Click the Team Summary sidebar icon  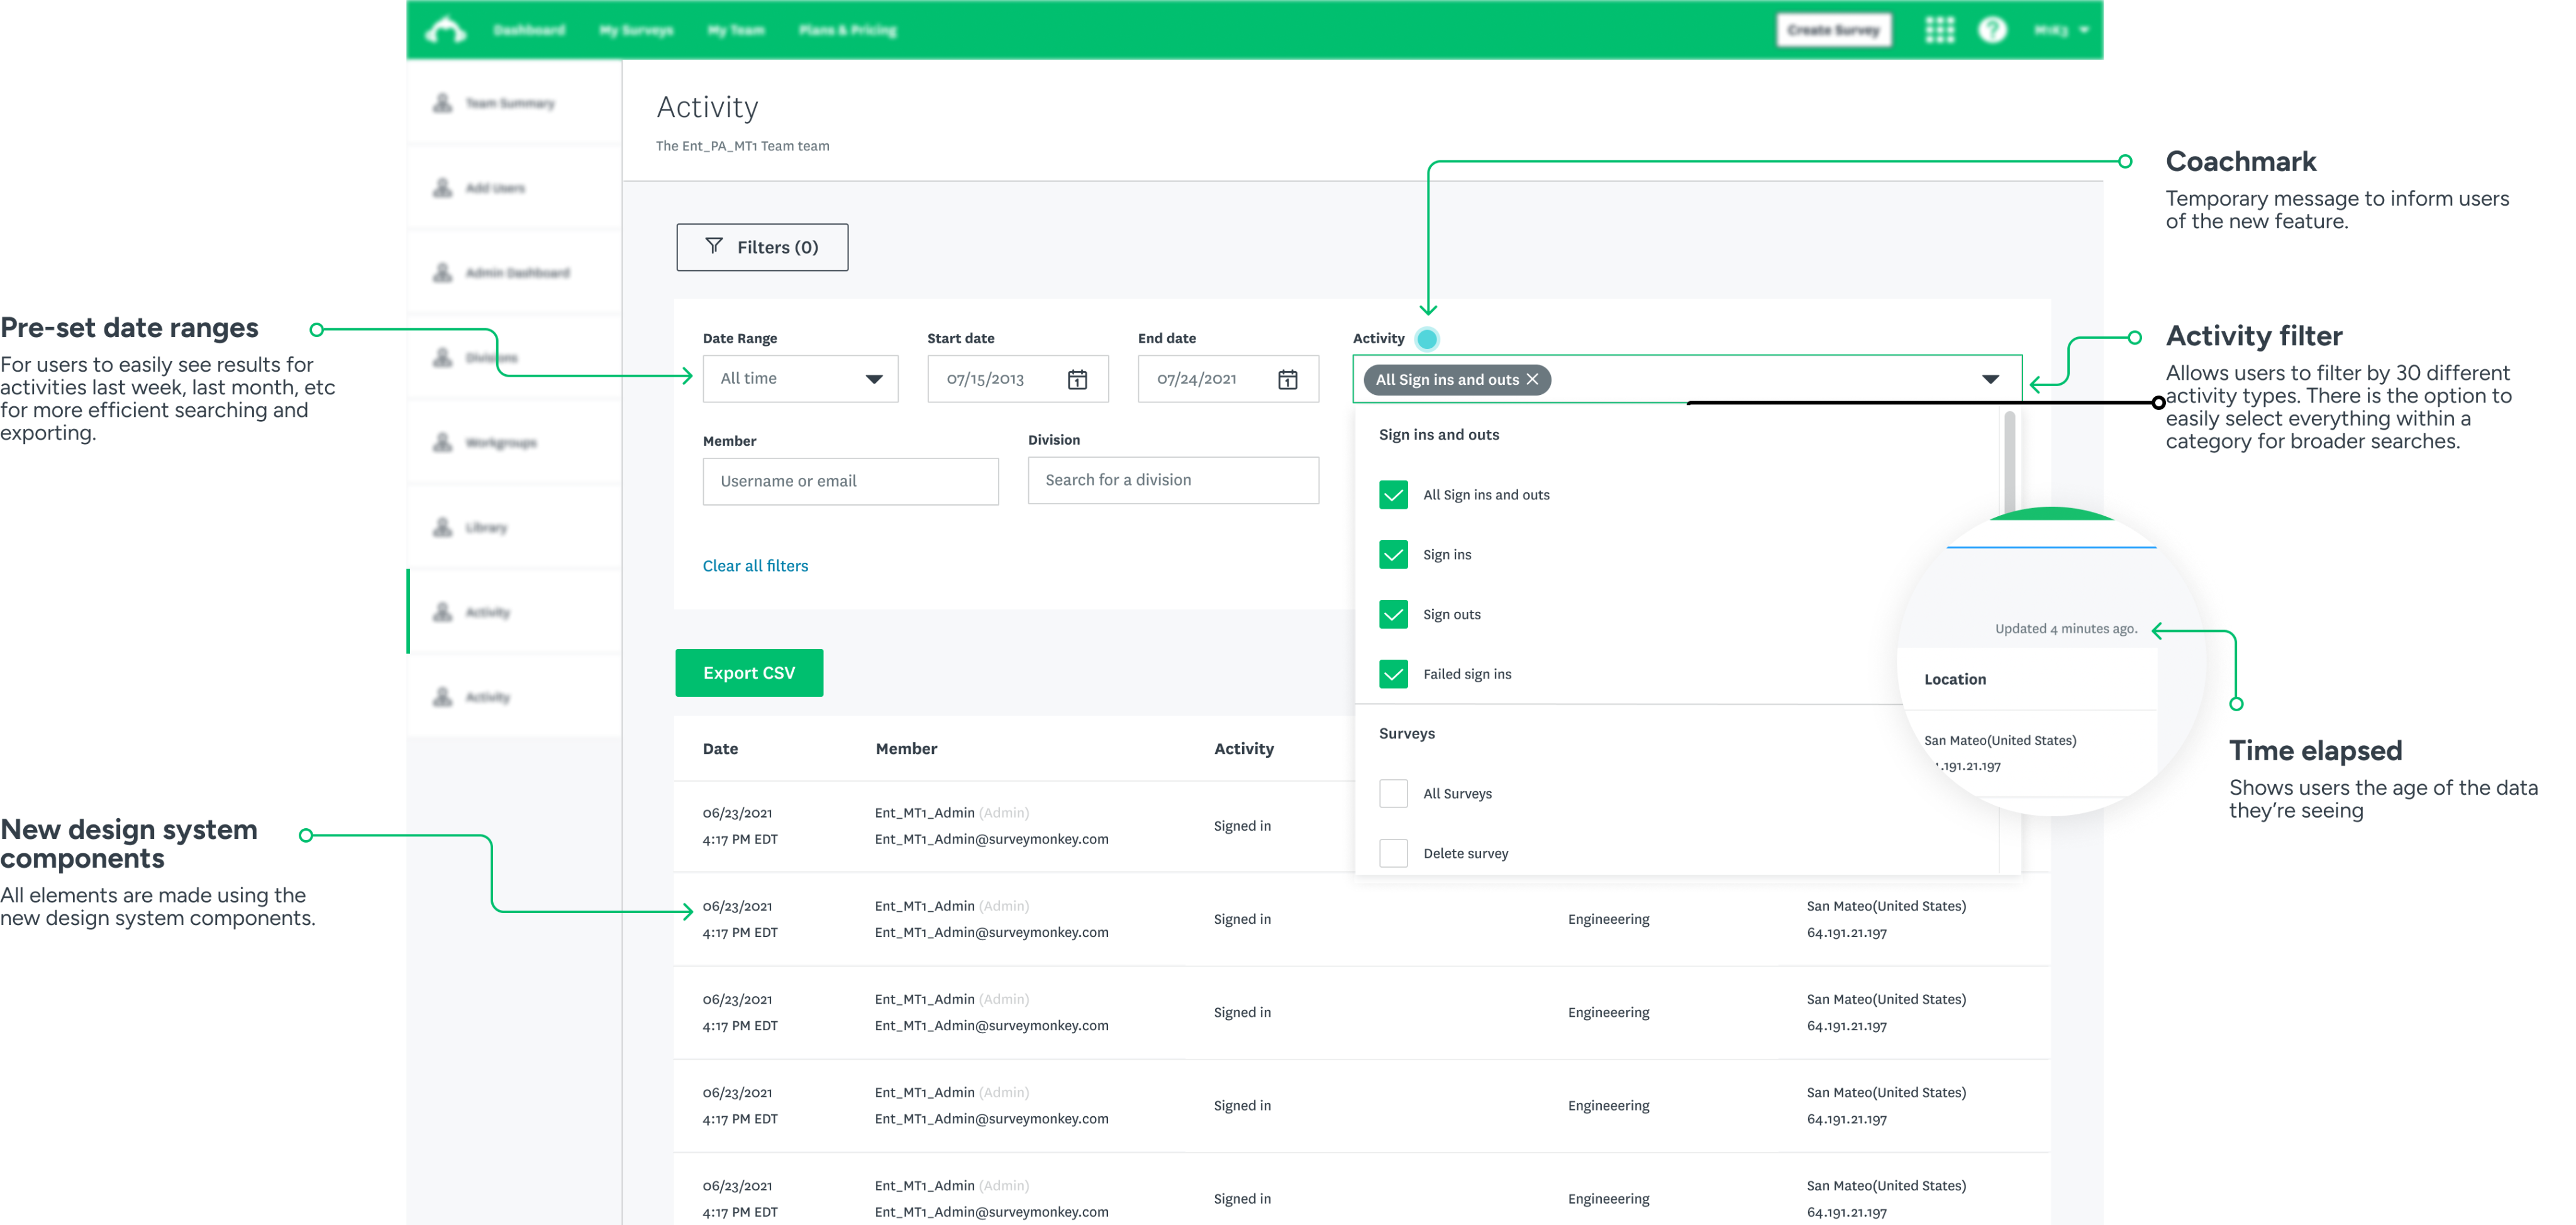coord(442,103)
